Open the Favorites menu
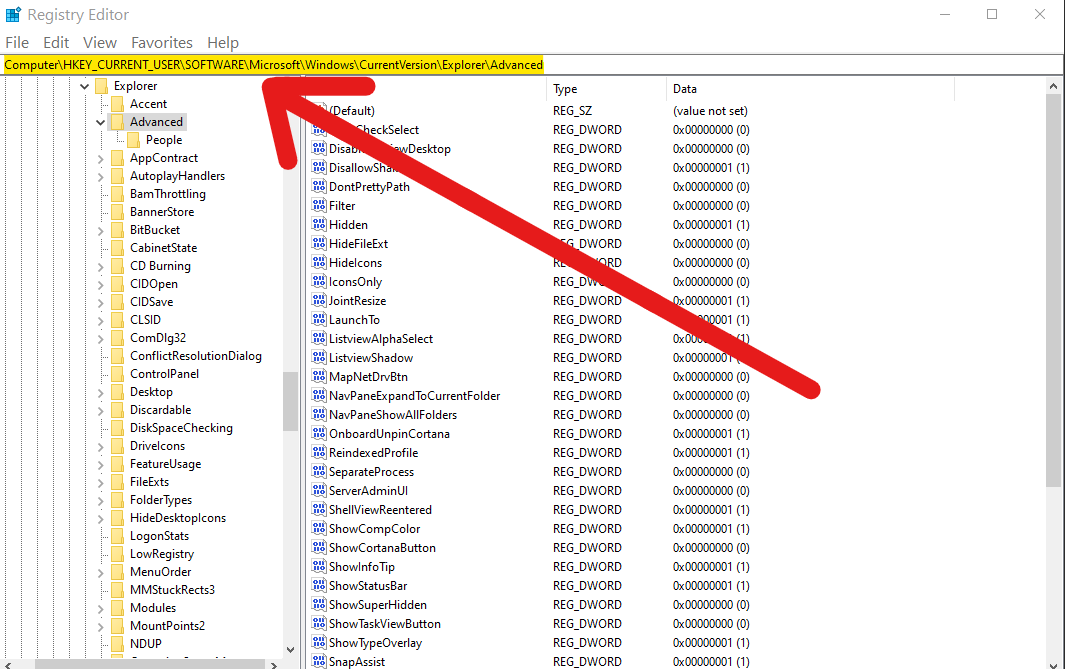This screenshot has width=1065, height=669. tap(162, 43)
